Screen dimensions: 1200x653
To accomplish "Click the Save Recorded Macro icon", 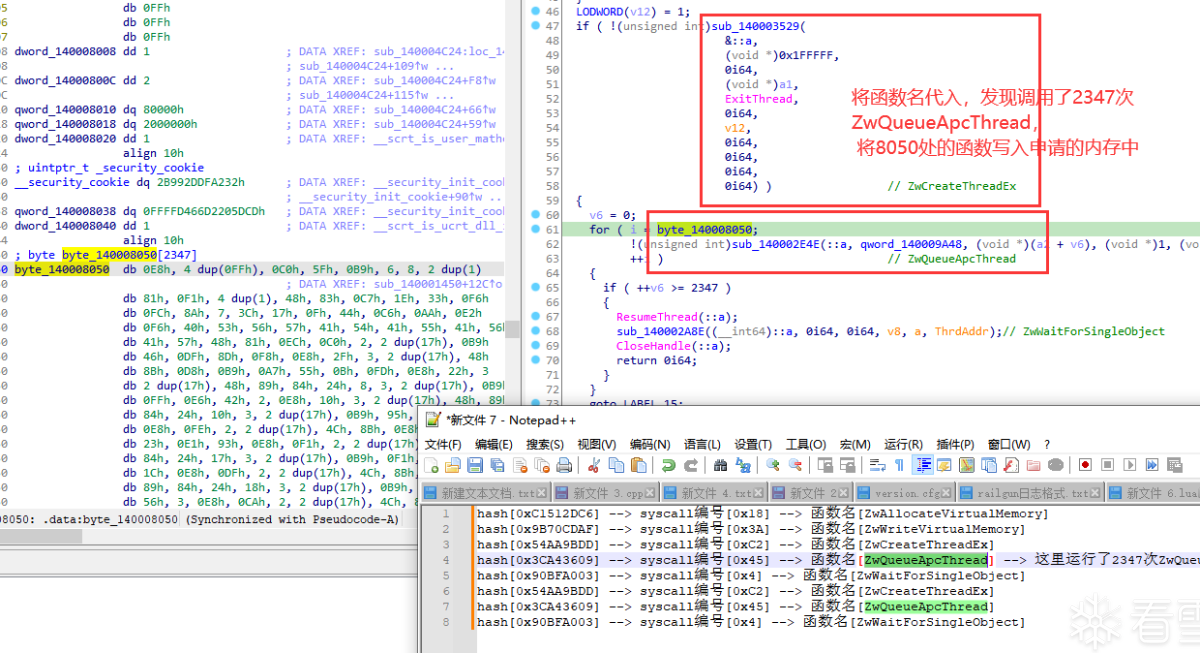I will coord(1174,464).
